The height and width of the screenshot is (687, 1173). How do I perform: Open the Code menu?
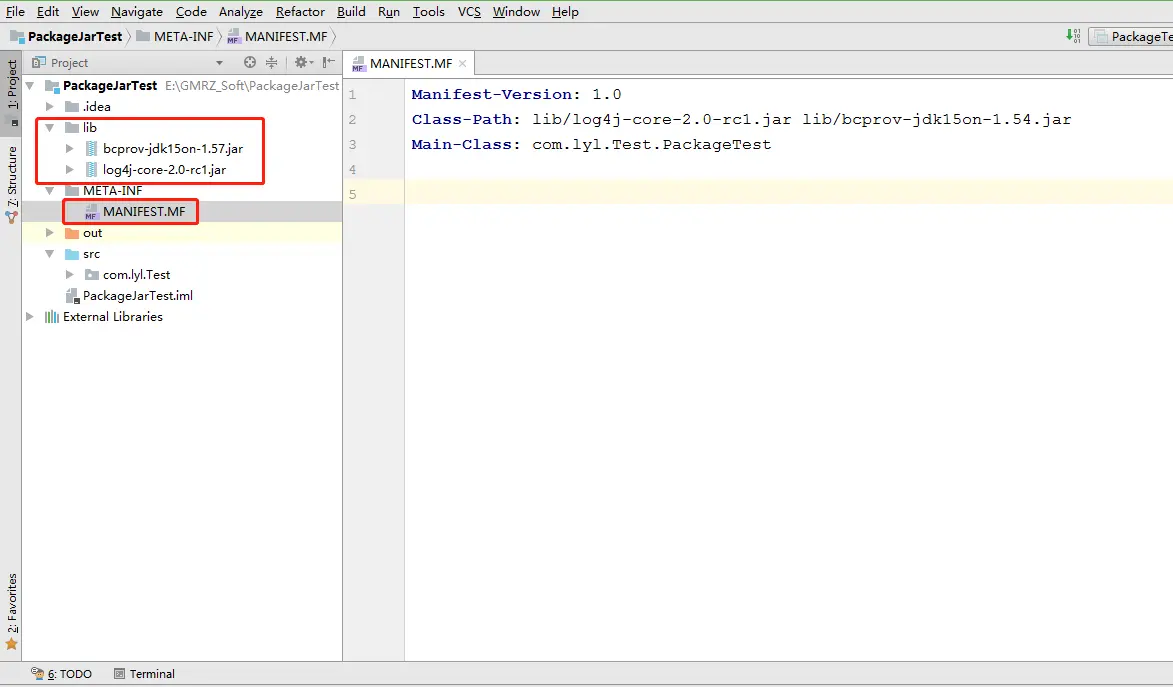(191, 12)
